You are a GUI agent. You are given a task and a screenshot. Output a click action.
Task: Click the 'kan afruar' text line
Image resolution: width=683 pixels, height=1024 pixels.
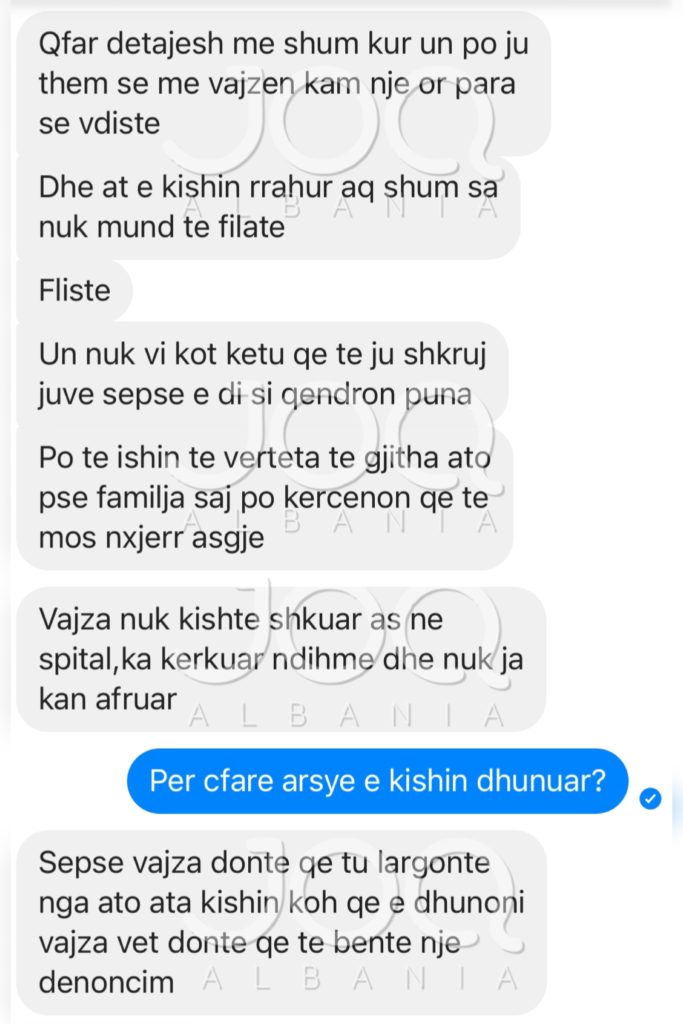[x=108, y=699]
